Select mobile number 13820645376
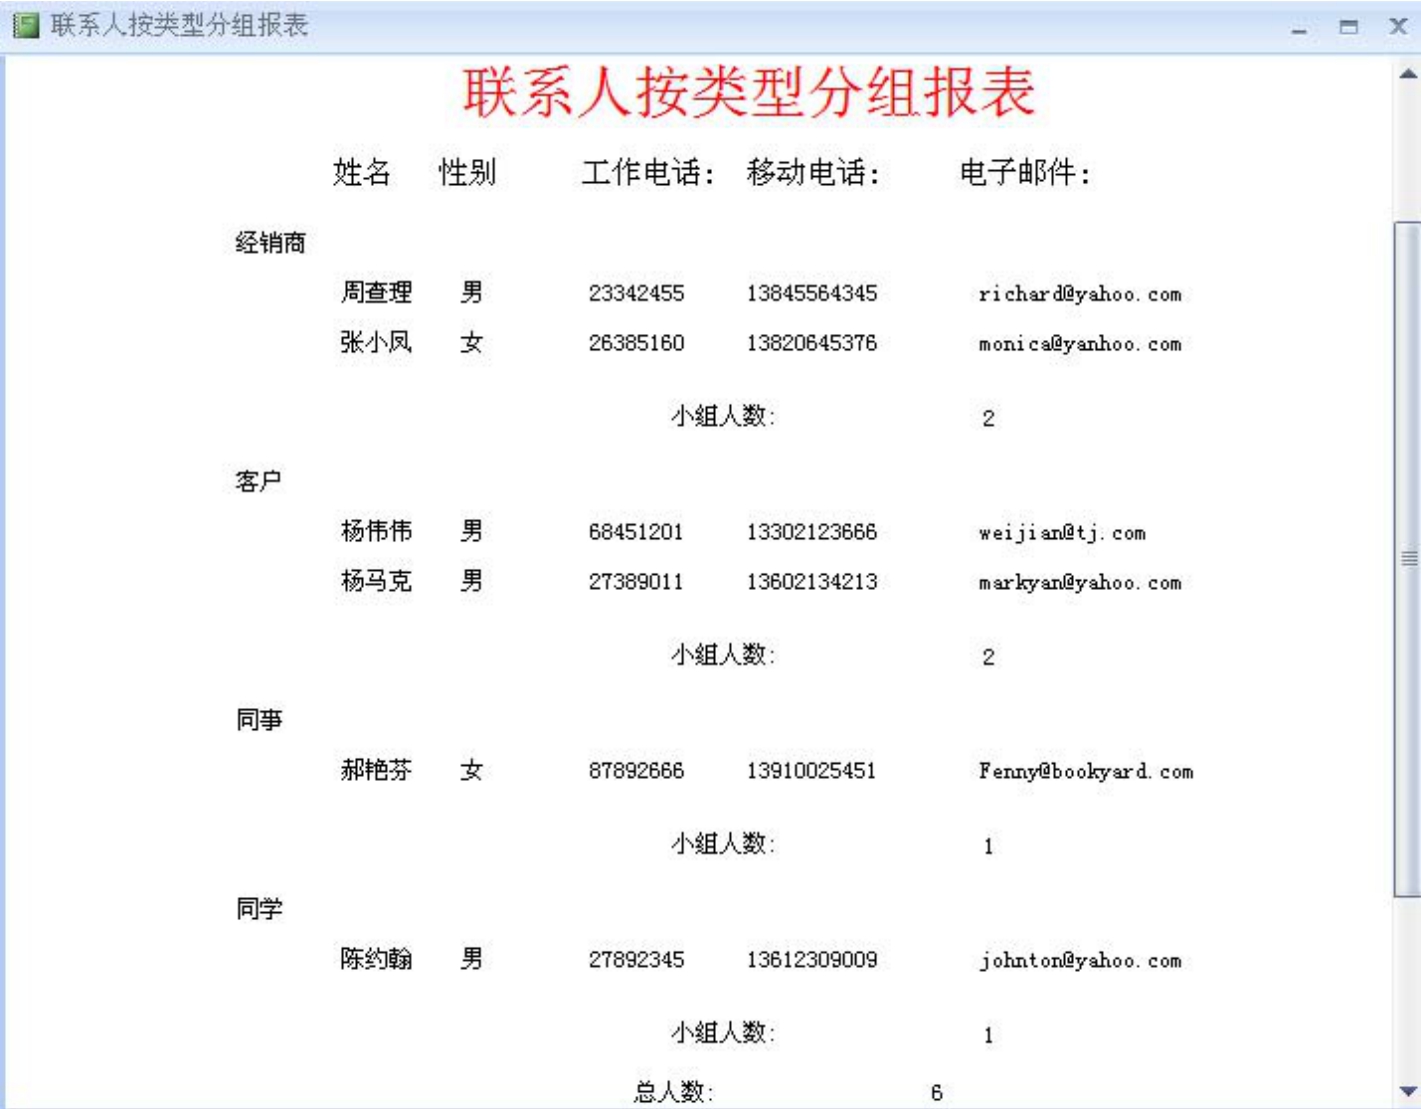The width and height of the screenshot is (1421, 1109). (811, 343)
